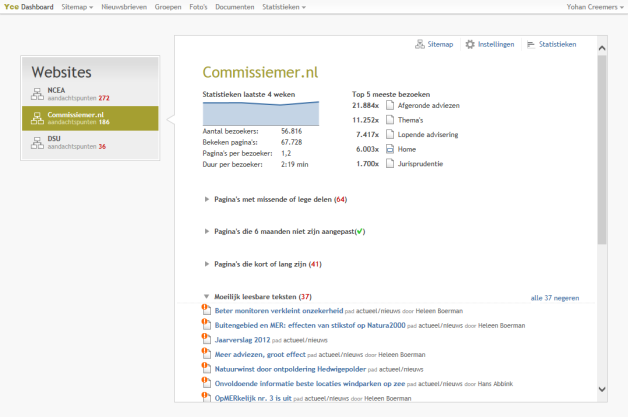The width and height of the screenshot is (628, 417).
Task: Open Lopende advisering page entry
Action: click(x=428, y=135)
